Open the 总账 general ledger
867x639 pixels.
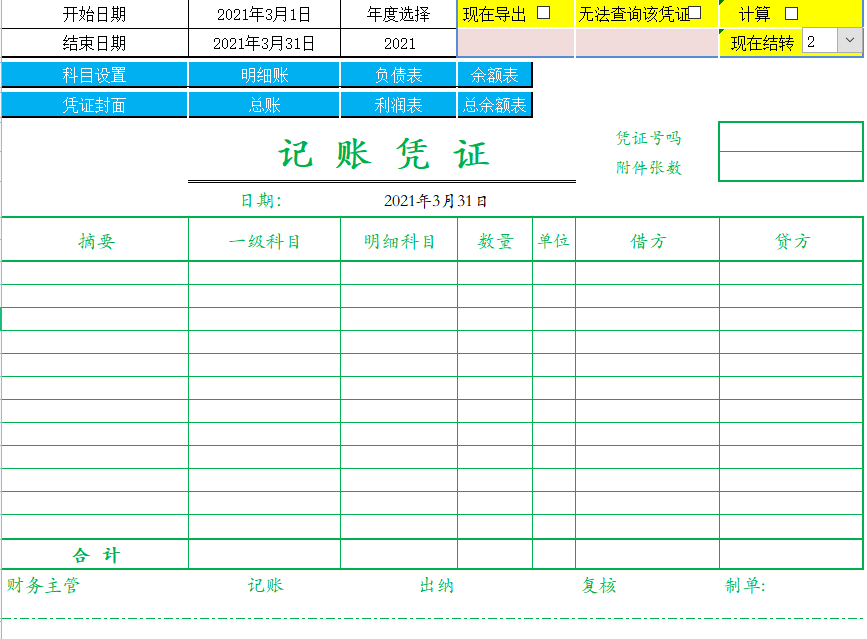(265, 103)
